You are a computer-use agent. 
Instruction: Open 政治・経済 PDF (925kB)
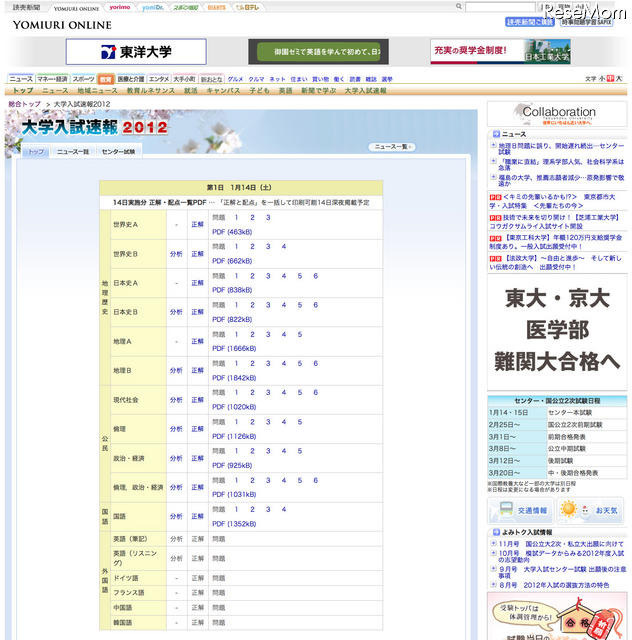point(232,465)
